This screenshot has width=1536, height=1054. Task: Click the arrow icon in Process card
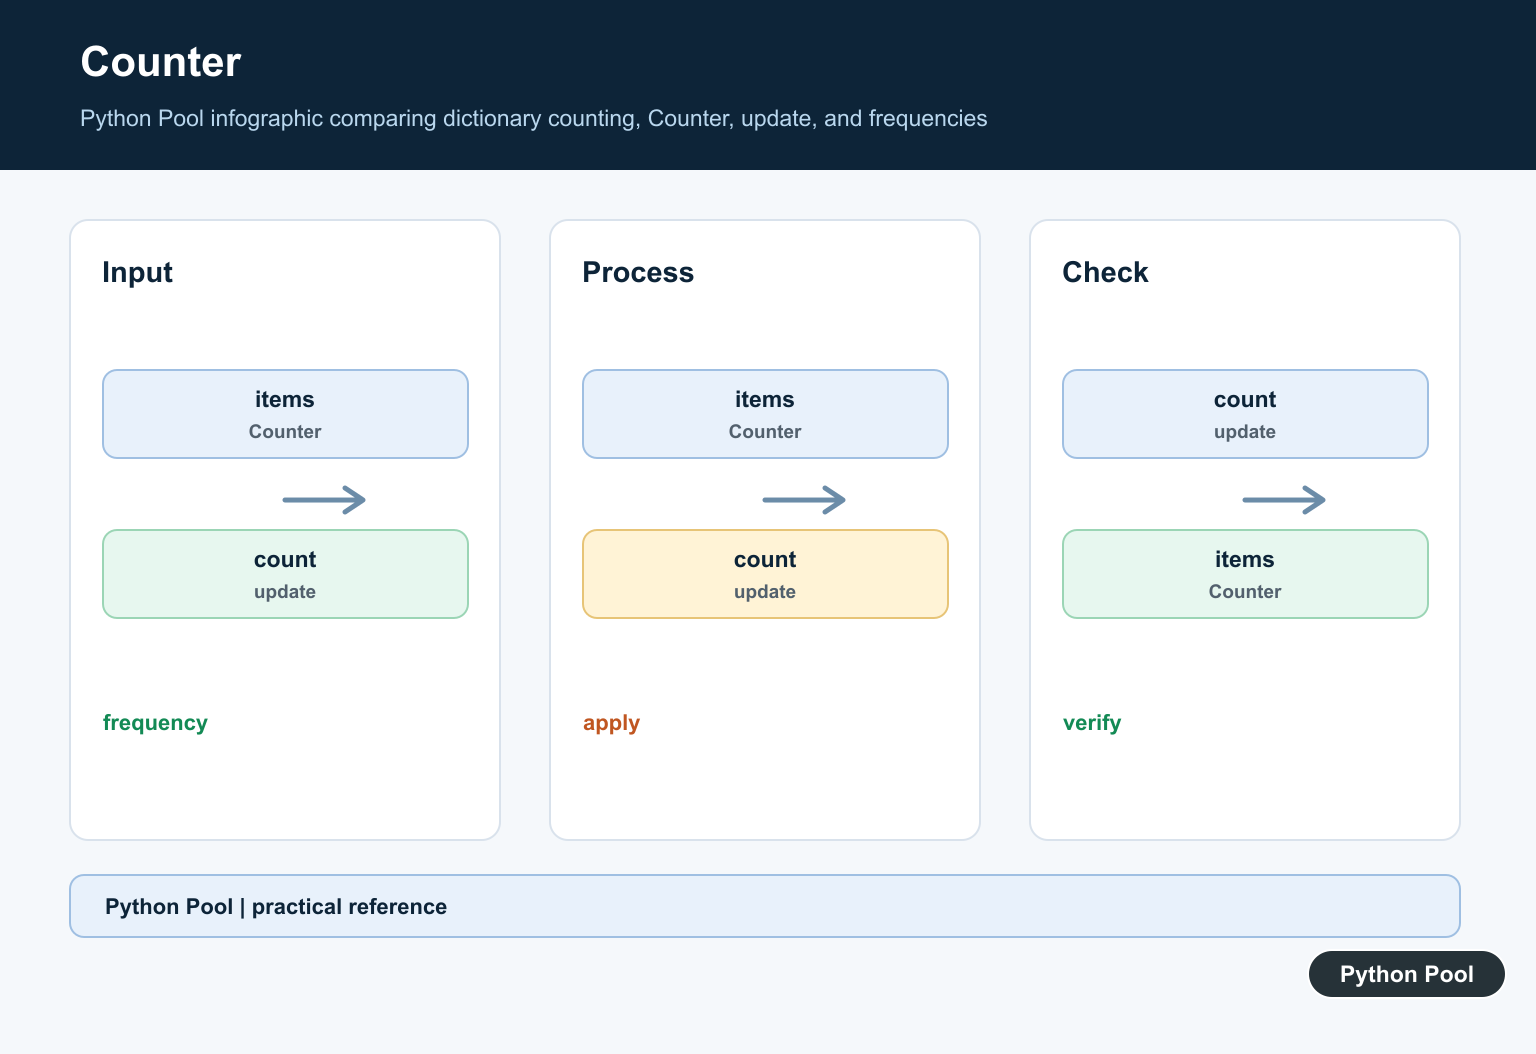tap(804, 500)
